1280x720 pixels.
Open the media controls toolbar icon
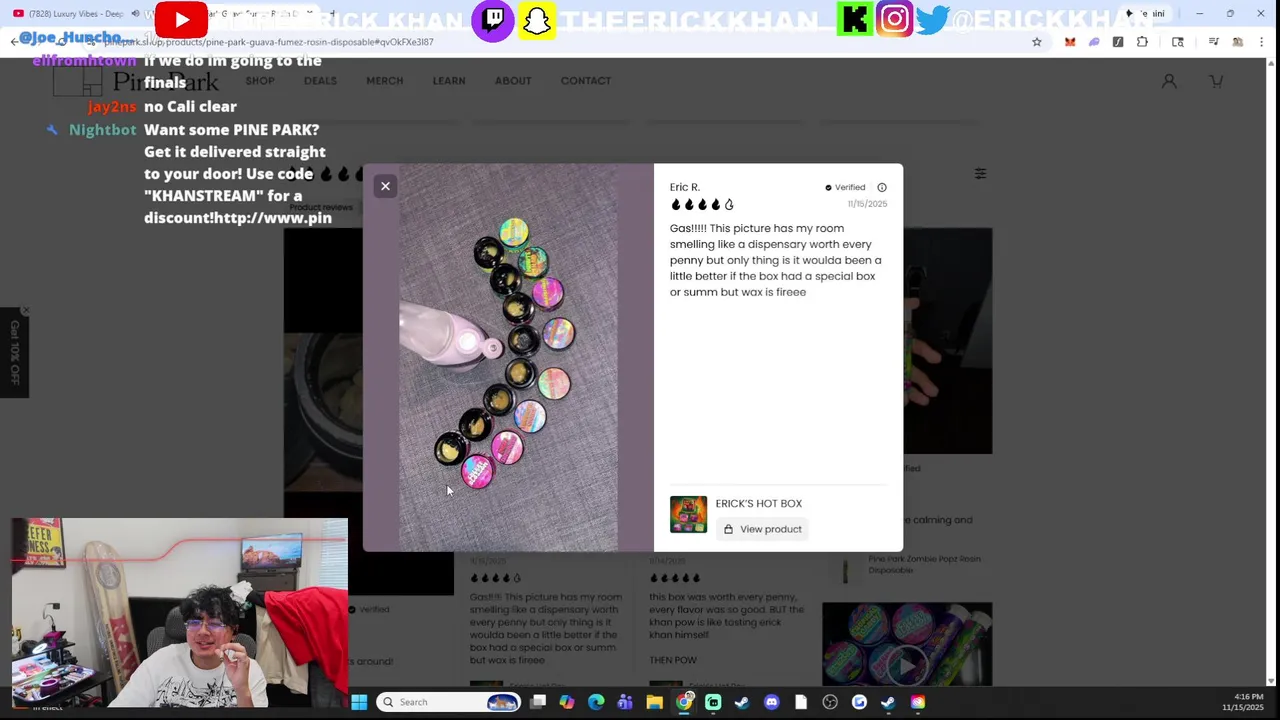pyautogui.click(x=1213, y=42)
